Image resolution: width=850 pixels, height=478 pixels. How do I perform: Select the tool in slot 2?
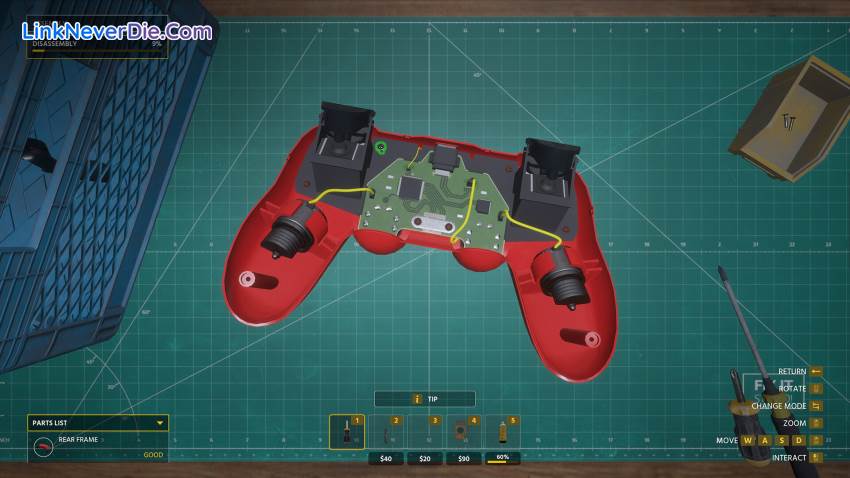click(386, 432)
